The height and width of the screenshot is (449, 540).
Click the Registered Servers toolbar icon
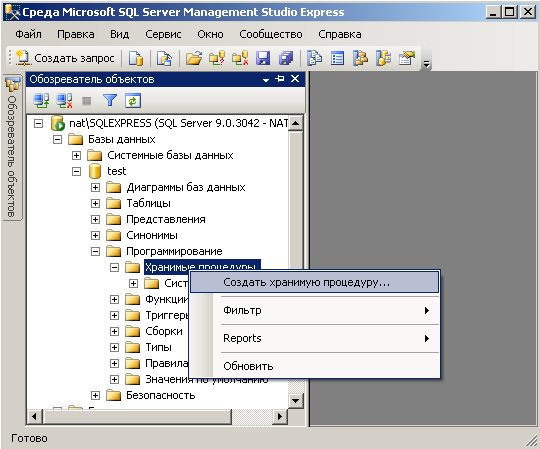click(314, 58)
